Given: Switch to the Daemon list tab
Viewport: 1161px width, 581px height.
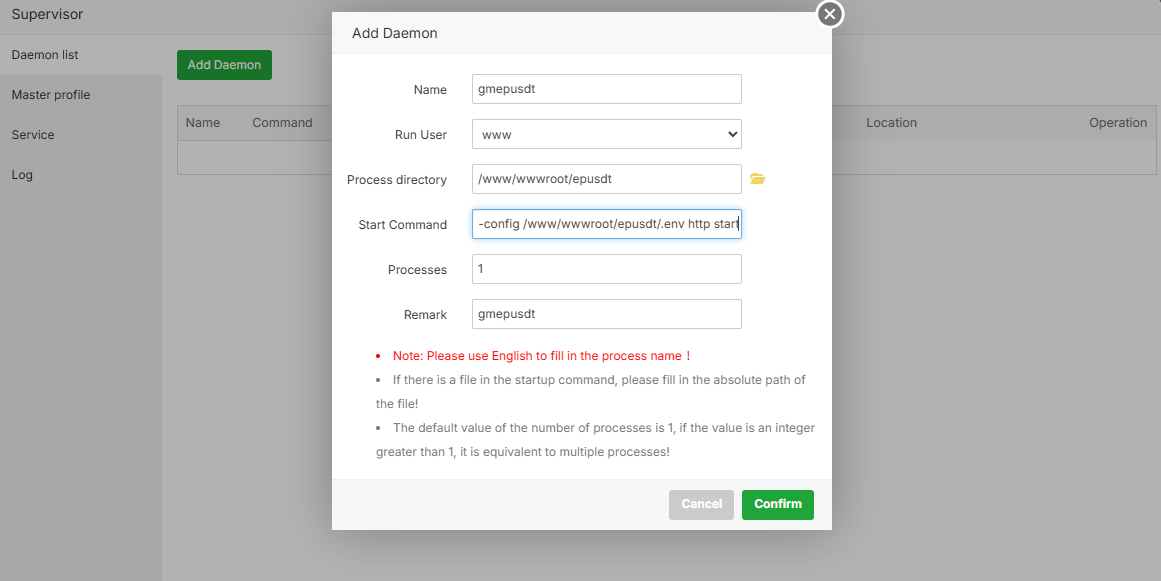Looking at the screenshot, I should point(45,55).
